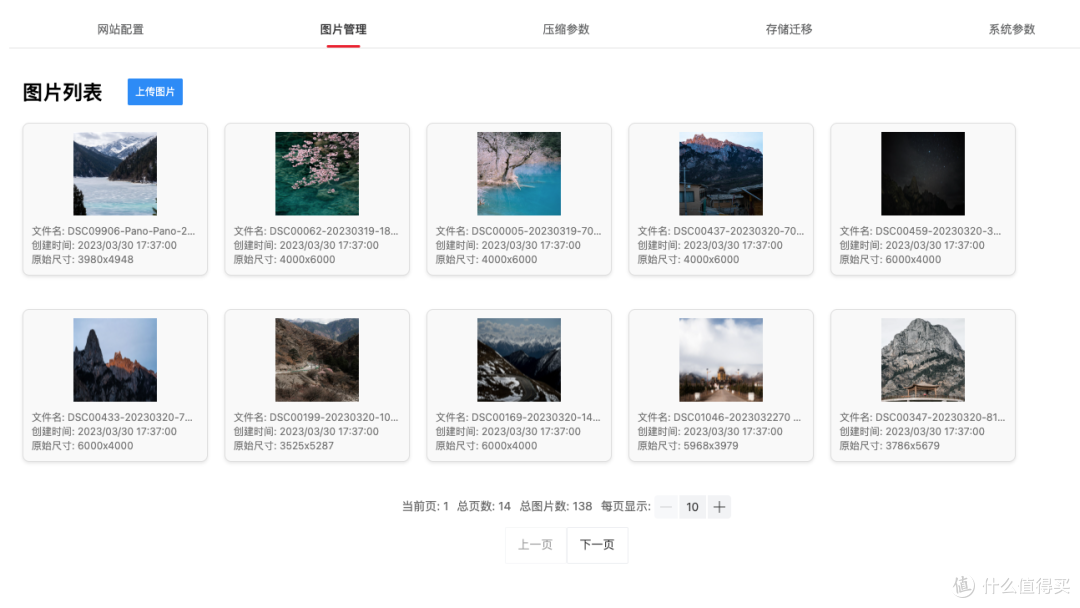Open thumbnail of DSC00005-20230319-70 tree by water

[519, 174]
